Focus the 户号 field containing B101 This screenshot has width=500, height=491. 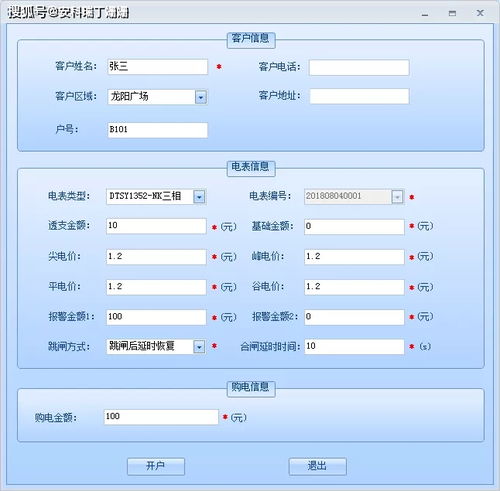[x=158, y=130]
